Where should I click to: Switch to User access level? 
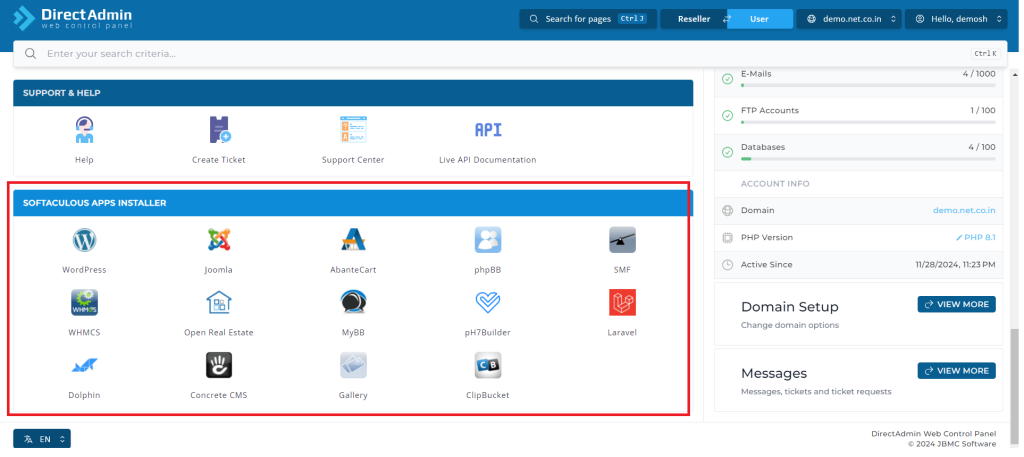pyautogui.click(x=760, y=19)
